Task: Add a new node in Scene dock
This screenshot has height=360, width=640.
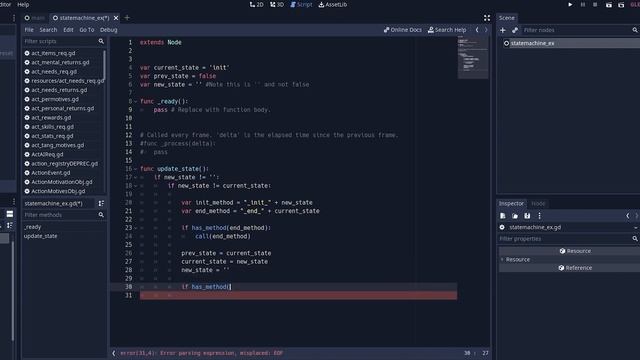Action: 502,30
